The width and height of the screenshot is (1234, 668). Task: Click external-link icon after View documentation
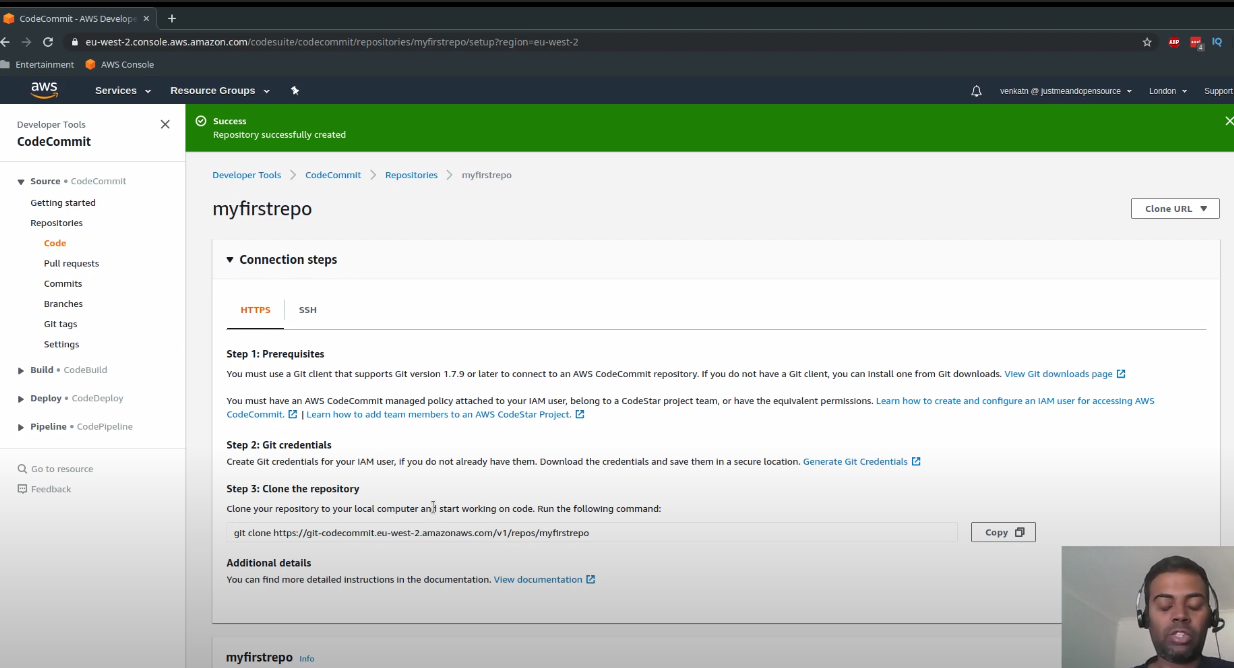pyautogui.click(x=591, y=580)
